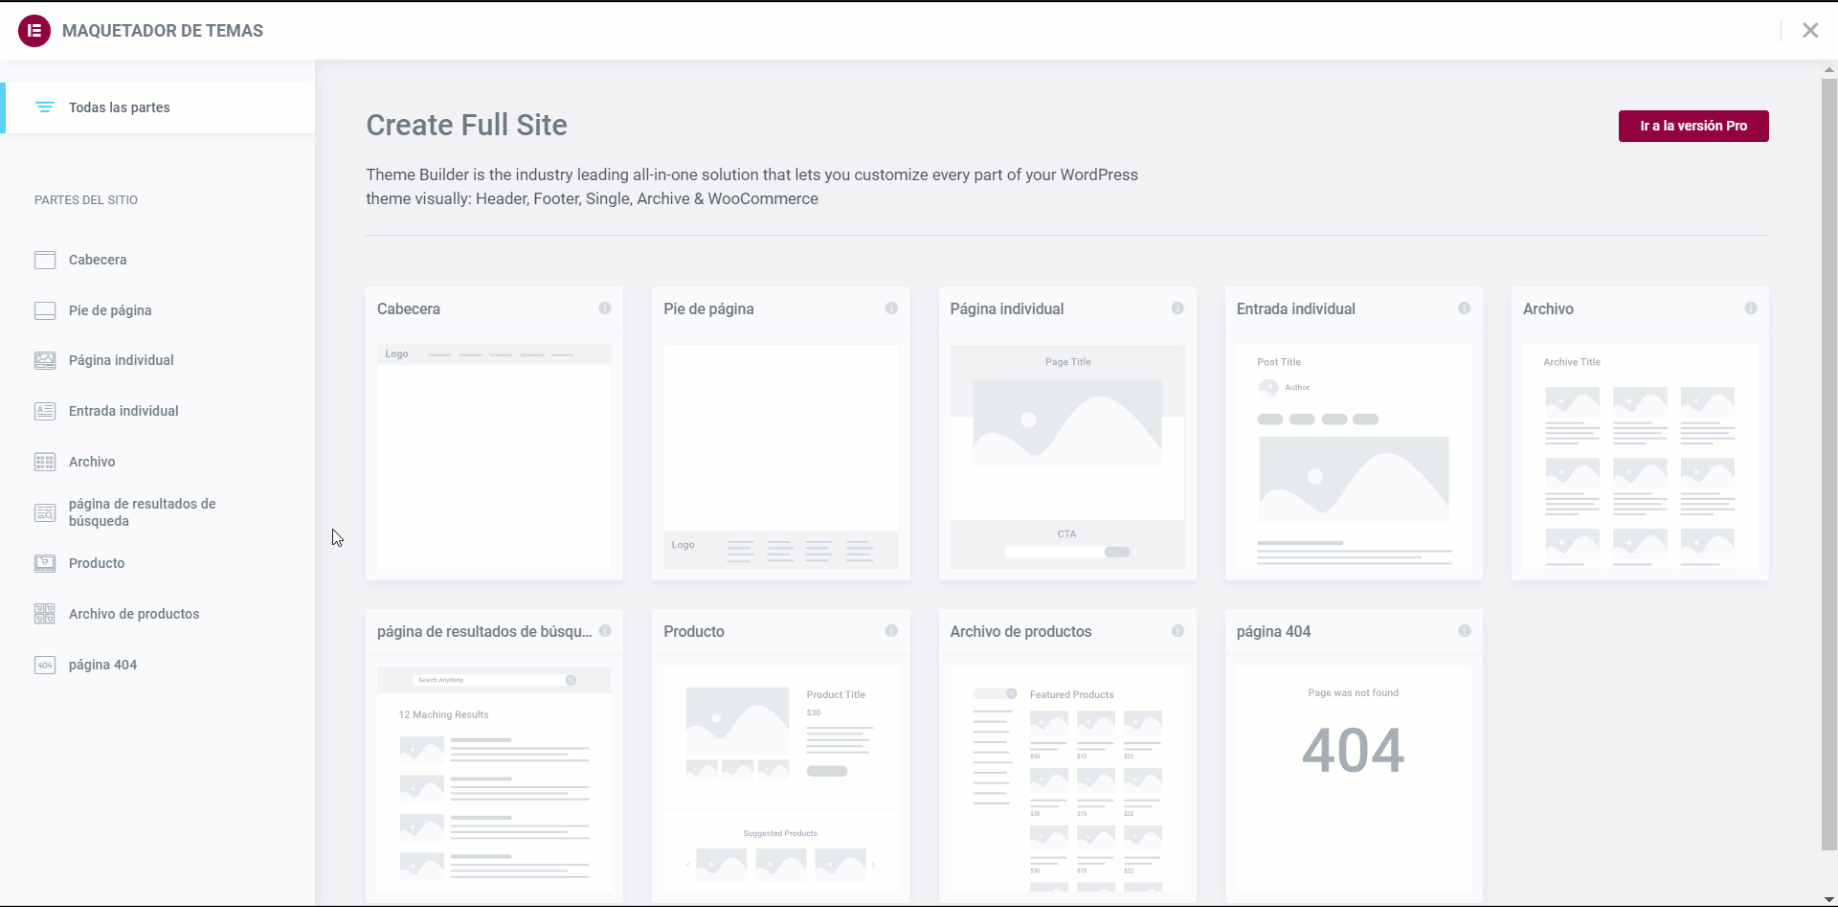
Task: Click the Cabecera sidebar icon
Action: [45, 260]
